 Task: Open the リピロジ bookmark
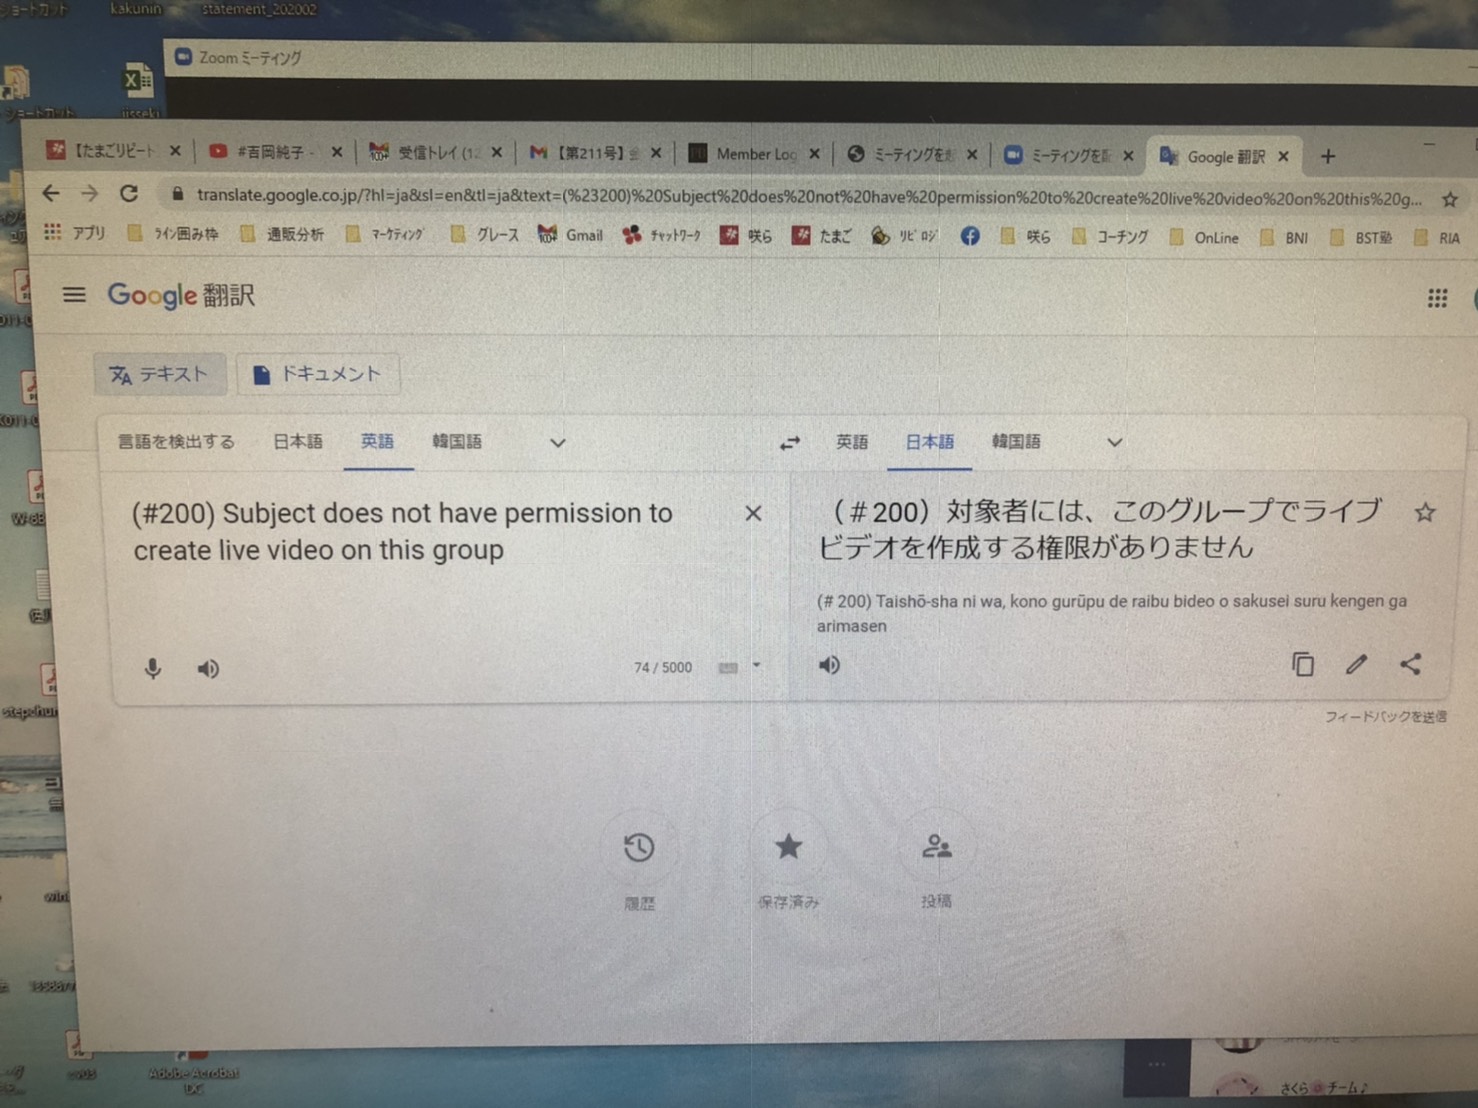[905, 236]
